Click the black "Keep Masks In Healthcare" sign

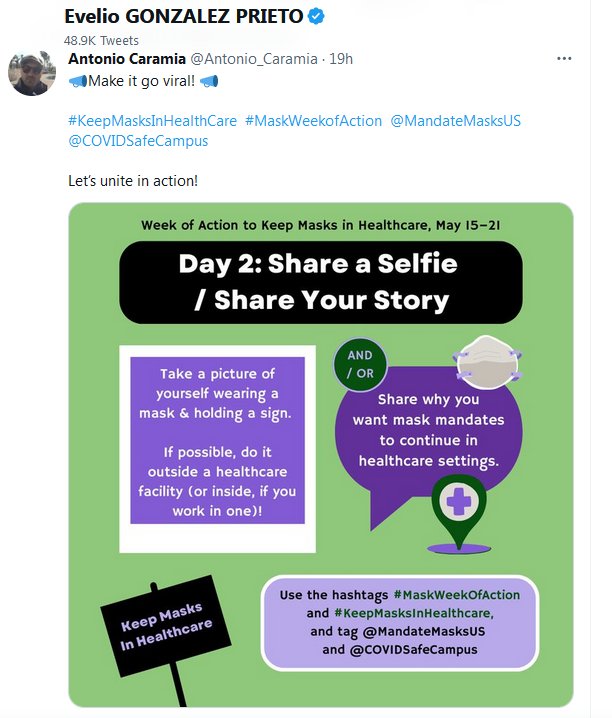166,622
